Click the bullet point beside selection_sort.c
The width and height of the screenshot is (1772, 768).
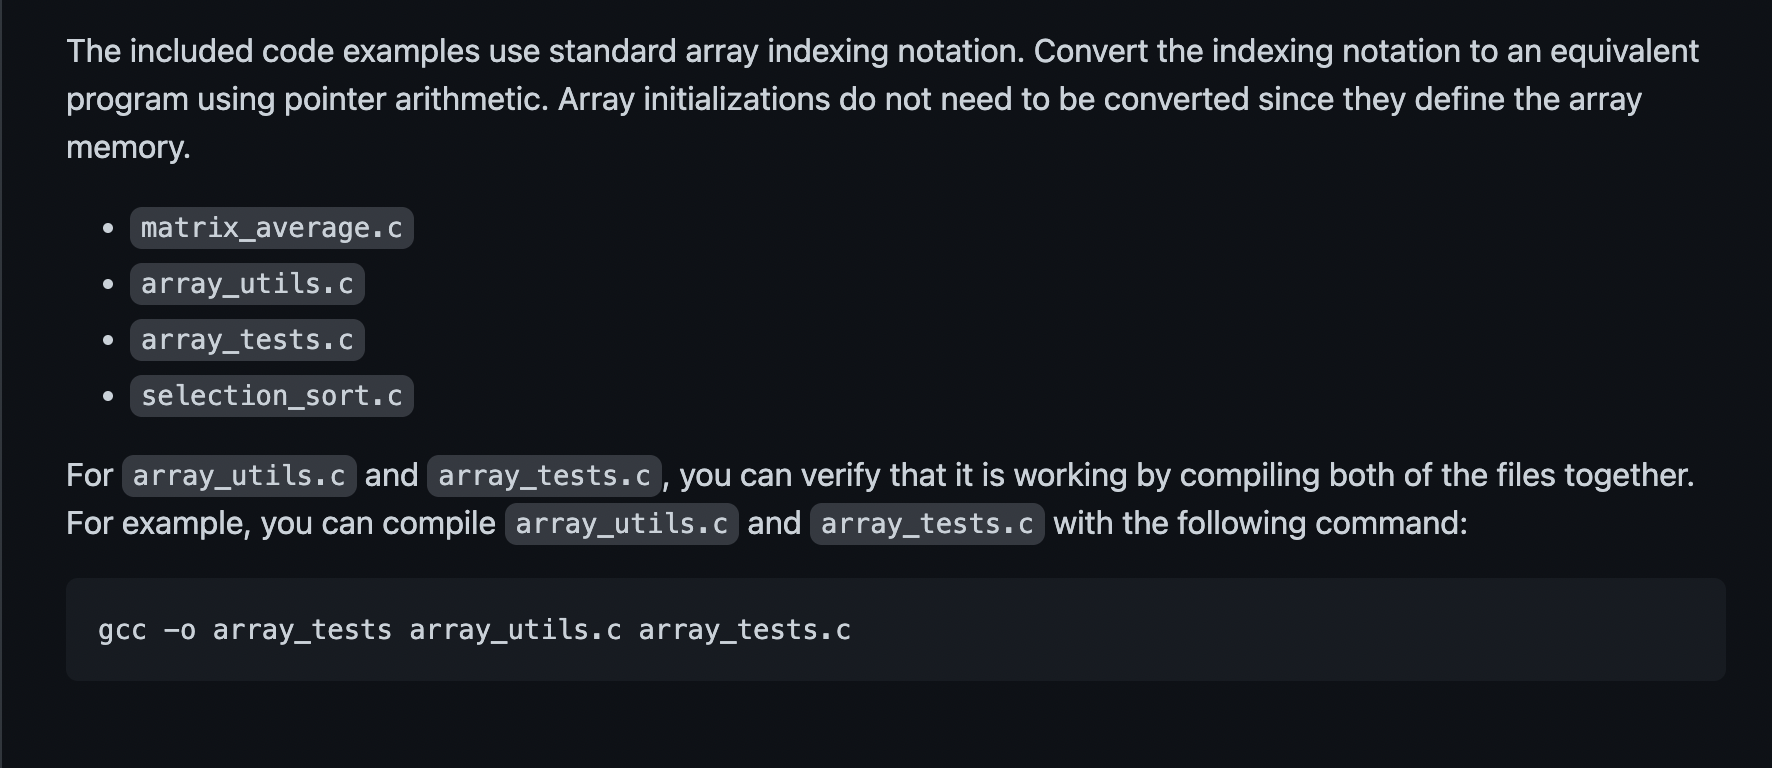click(x=108, y=397)
